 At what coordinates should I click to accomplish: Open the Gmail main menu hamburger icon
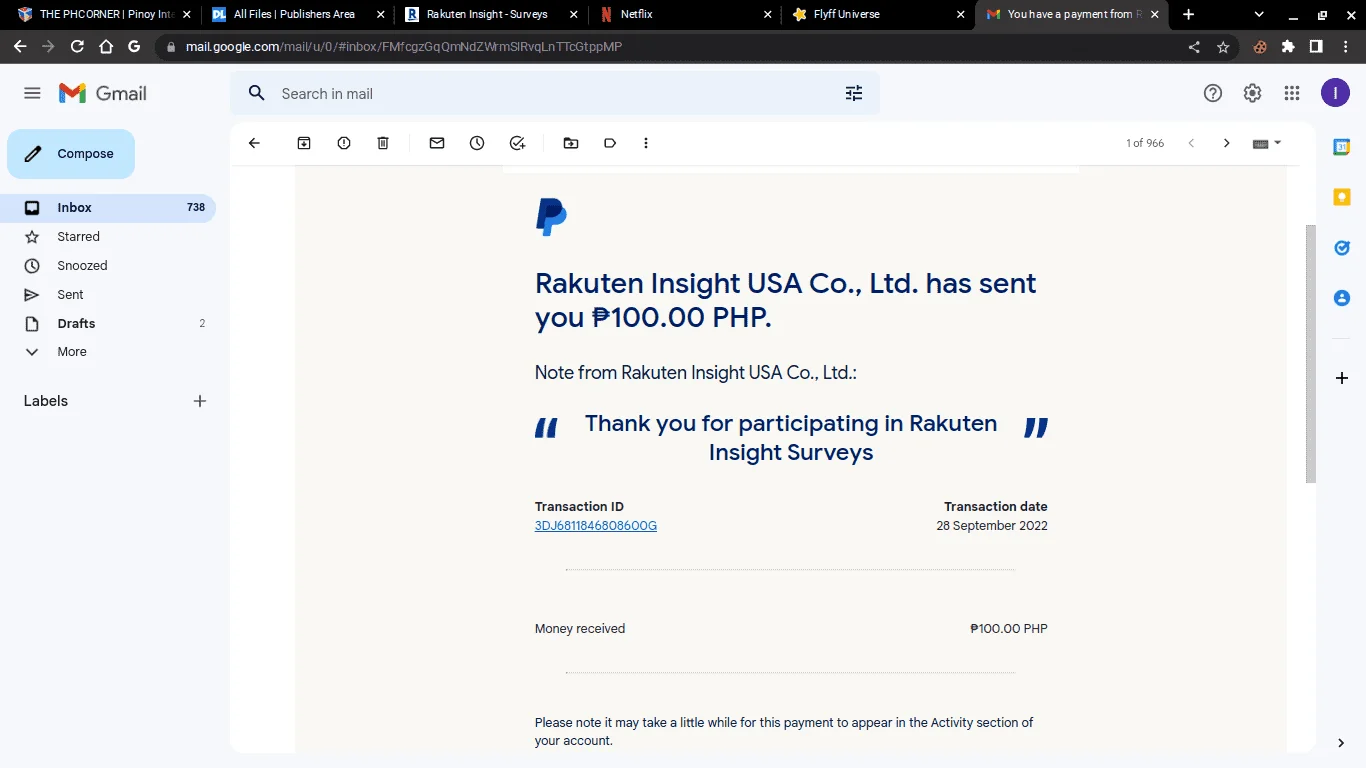point(32,93)
